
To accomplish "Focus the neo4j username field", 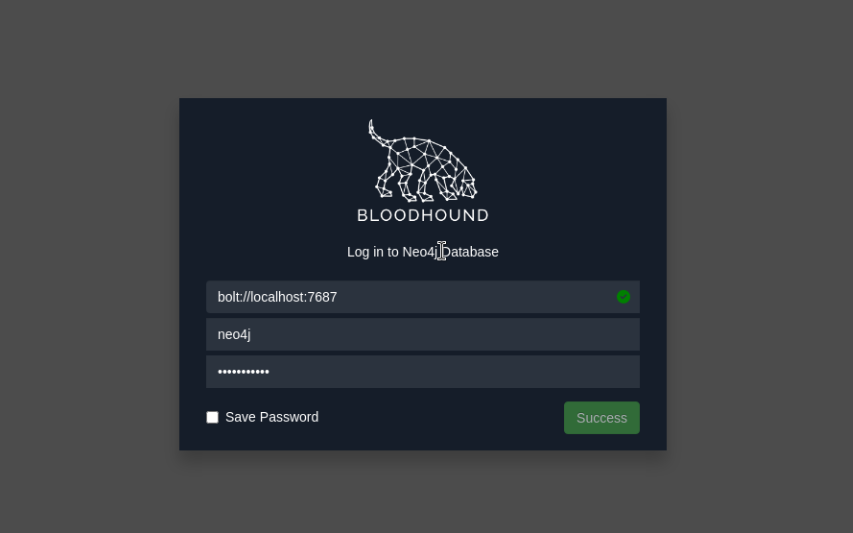I will click(x=423, y=334).
